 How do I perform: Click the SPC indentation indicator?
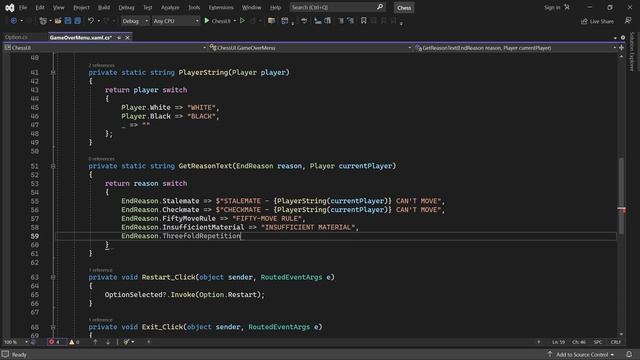click(598, 342)
